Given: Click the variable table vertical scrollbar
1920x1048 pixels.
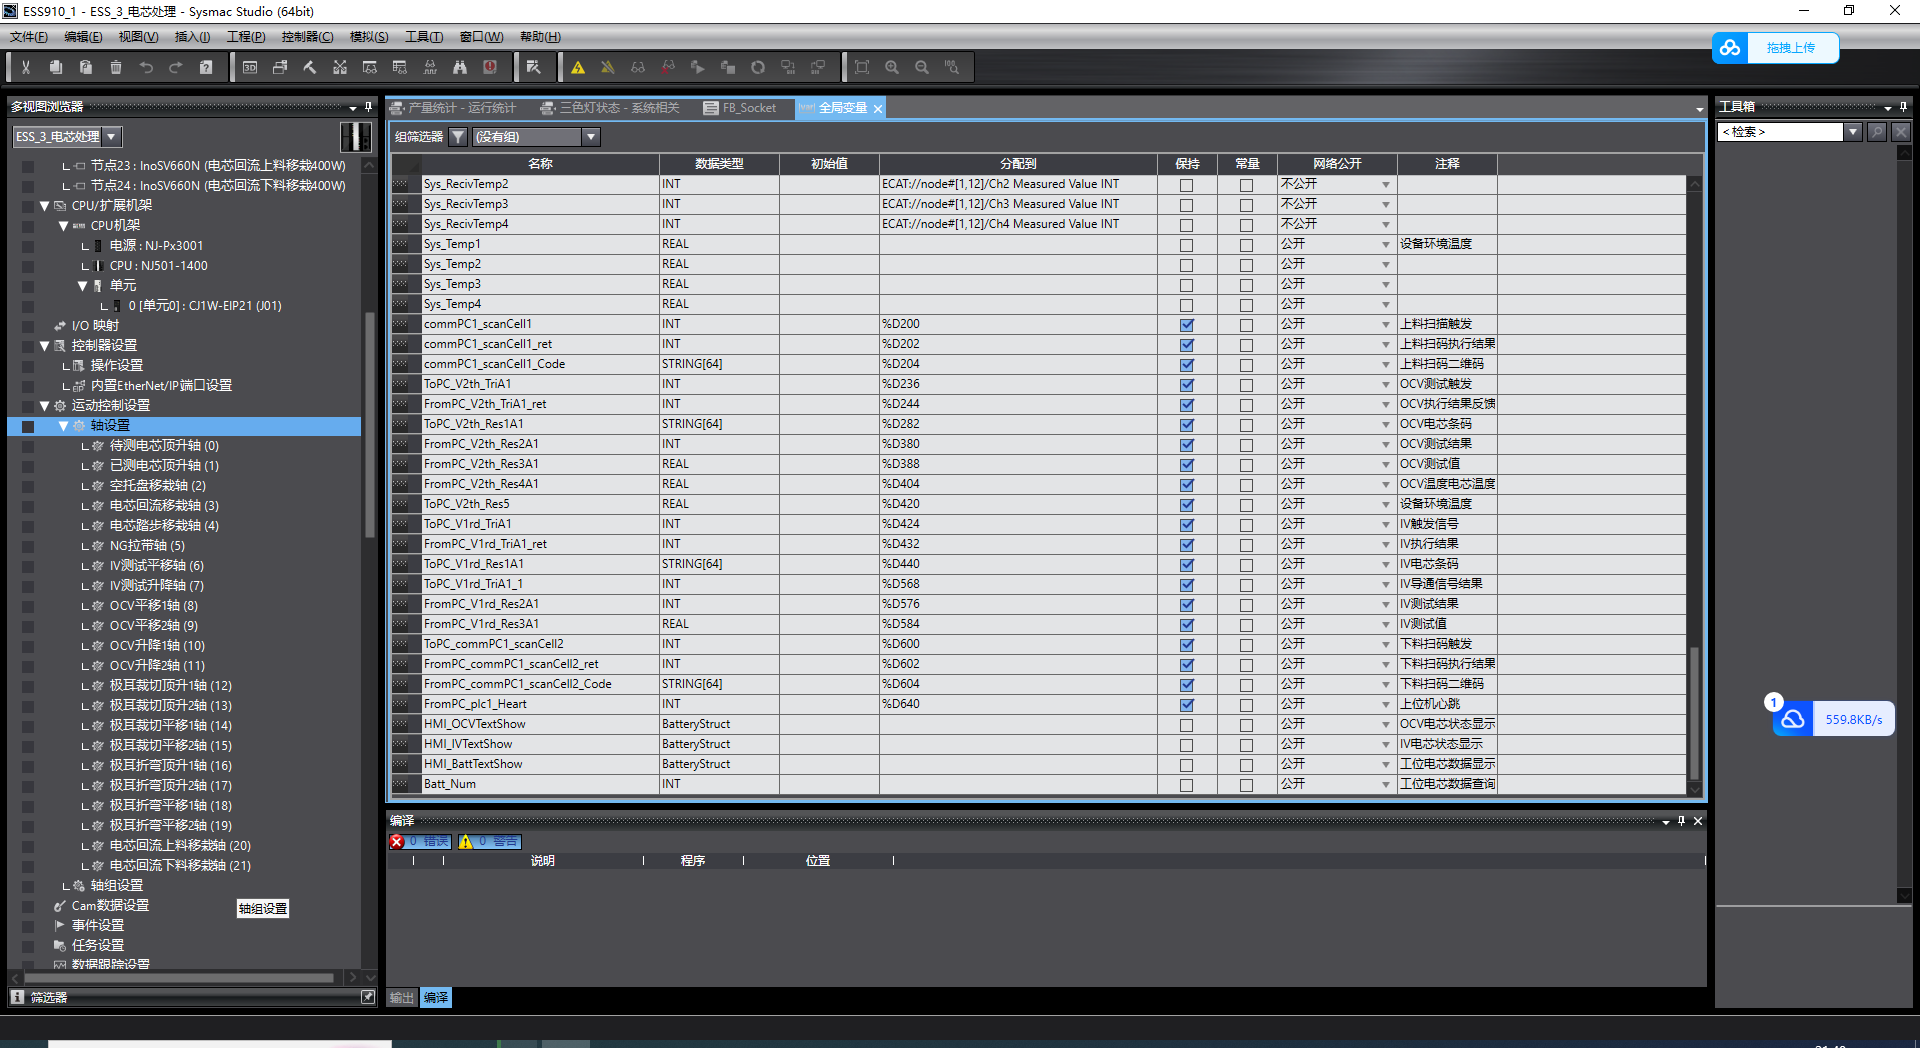Looking at the screenshot, I should click(1694, 712).
